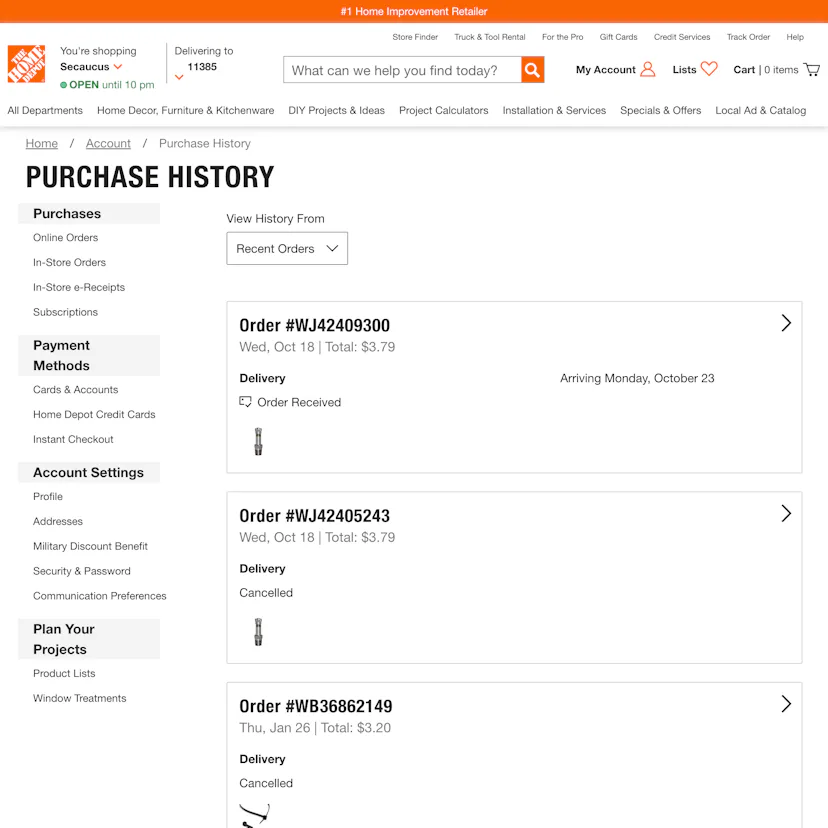Select In-Store e-Receipts in sidebar
The image size is (828, 828).
tap(79, 287)
